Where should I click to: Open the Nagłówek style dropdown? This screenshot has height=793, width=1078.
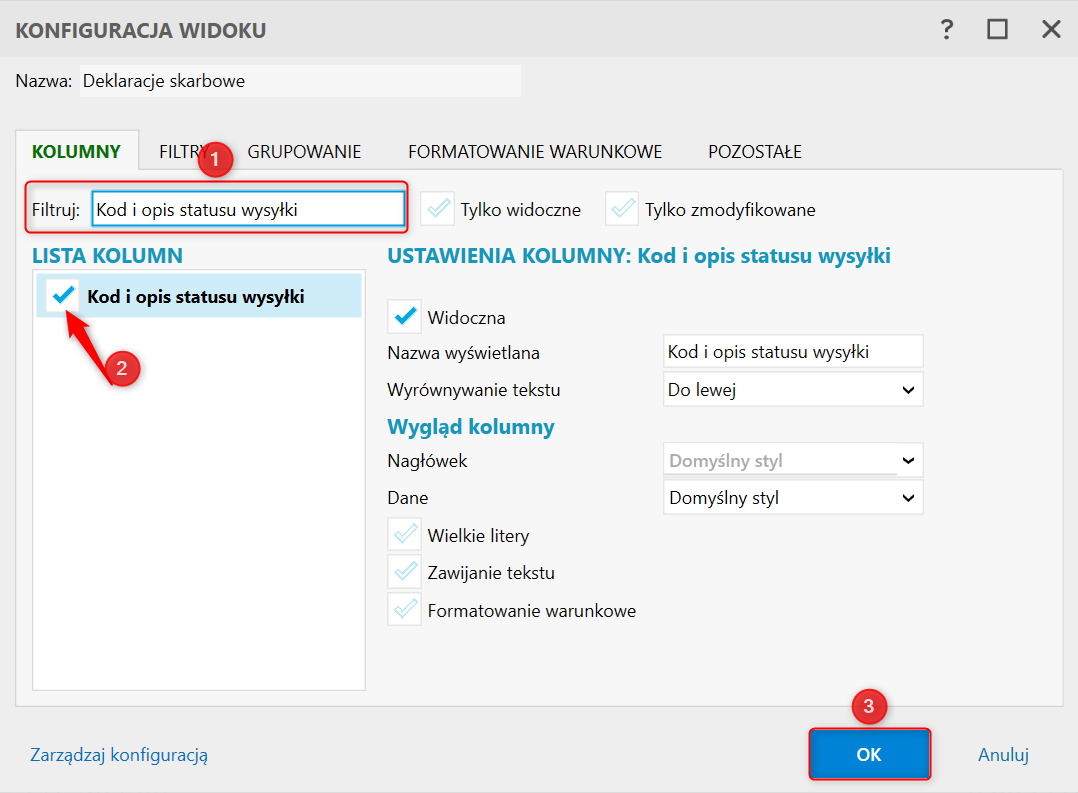793,460
